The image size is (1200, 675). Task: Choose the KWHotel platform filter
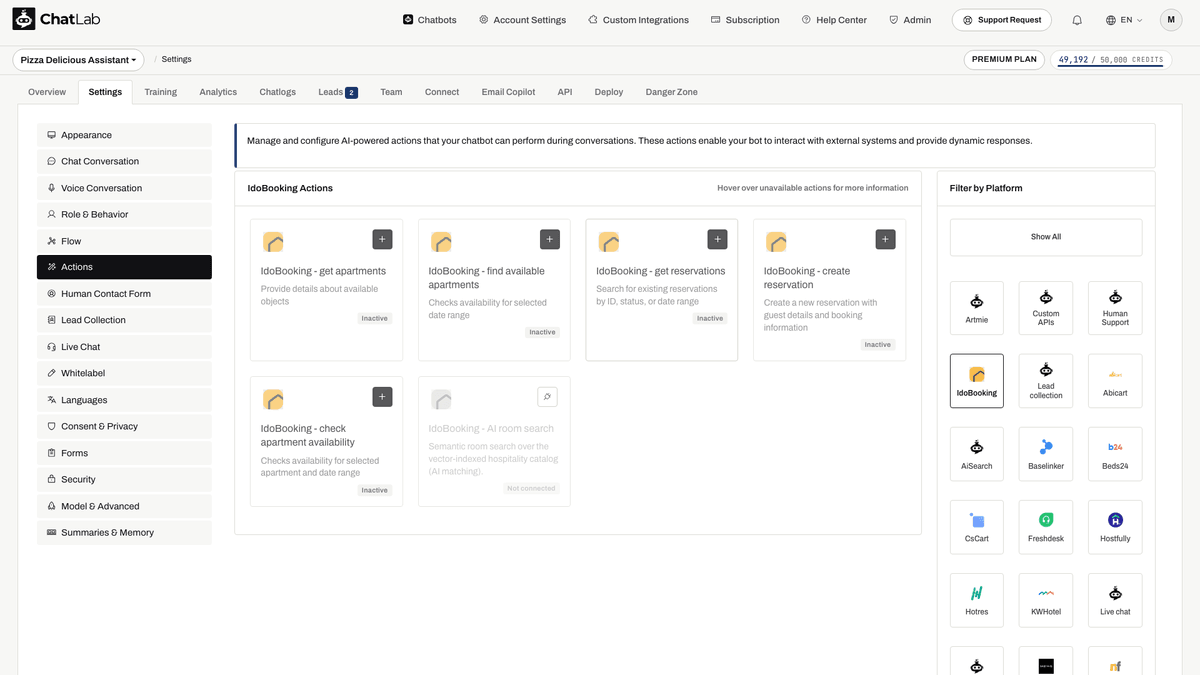click(x=1046, y=600)
